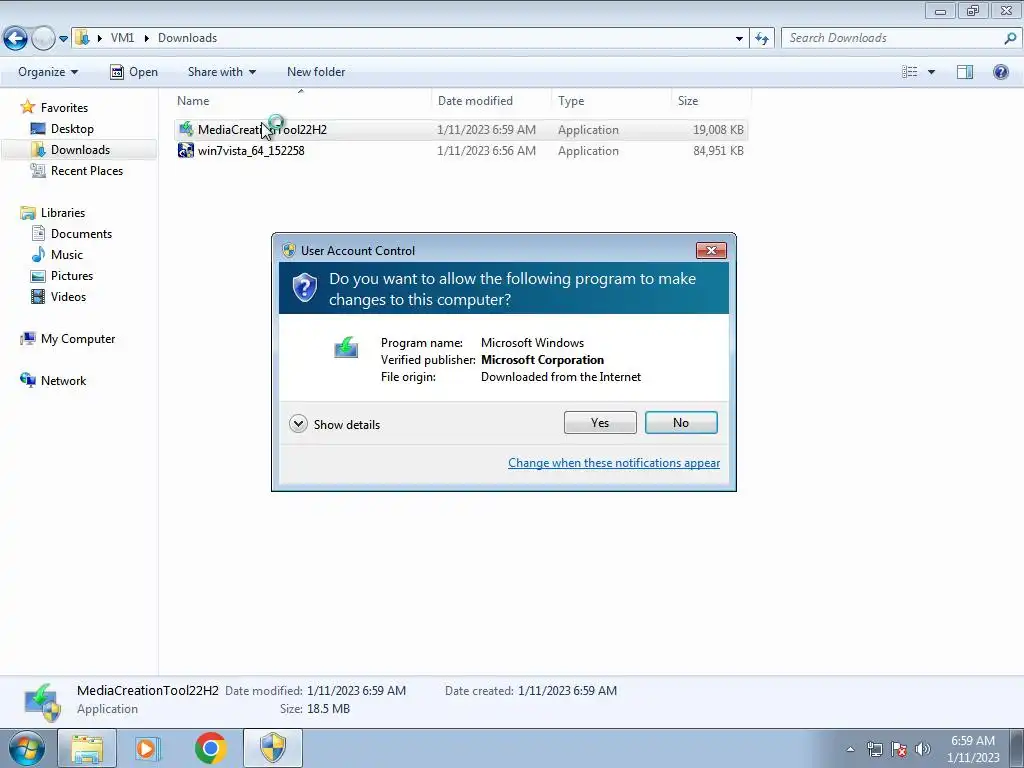Screen dimensions: 1024x768
Task: Click the Refresh button beside address bar
Action: click(761, 39)
